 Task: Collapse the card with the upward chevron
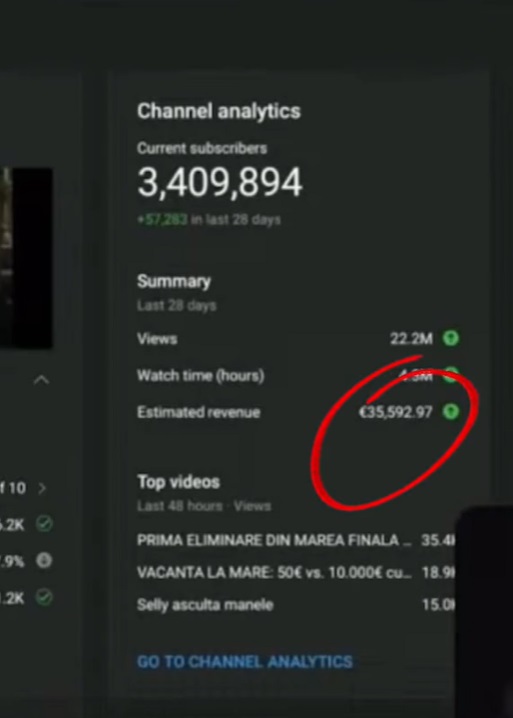pyautogui.click(x=41, y=380)
